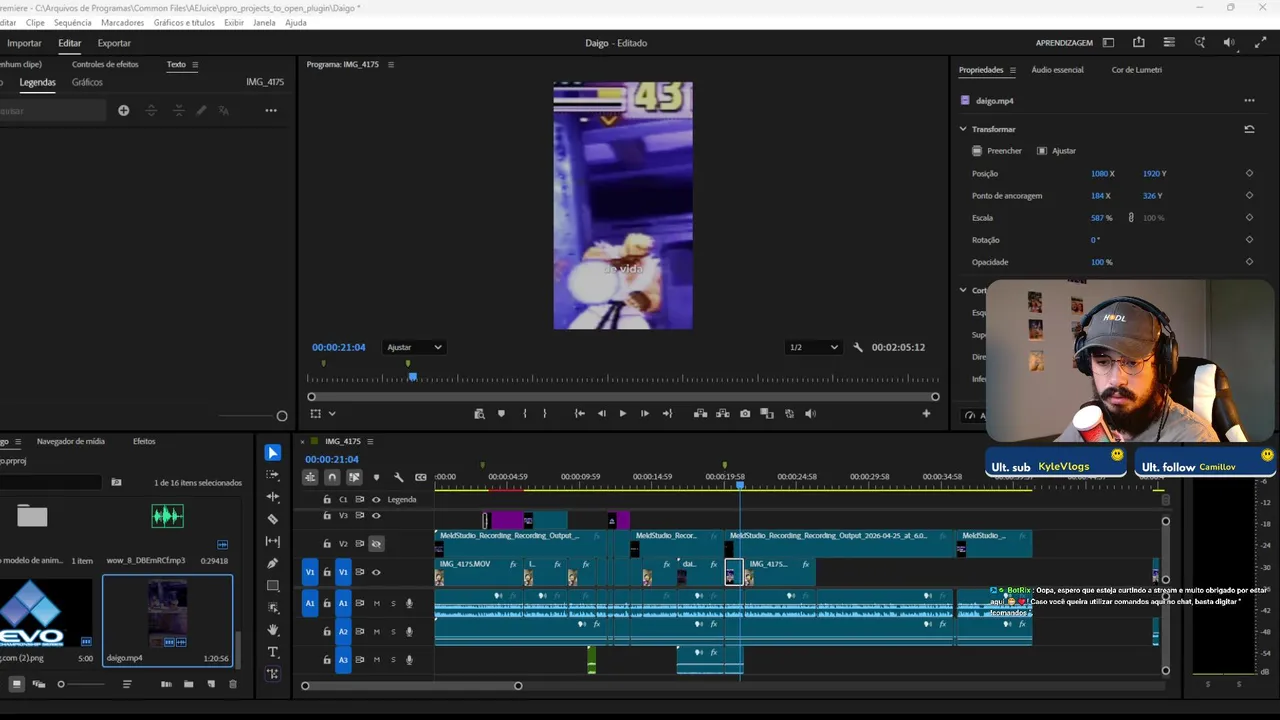
Task: Add new caption segment plus icon
Action: [x=124, y=110]
